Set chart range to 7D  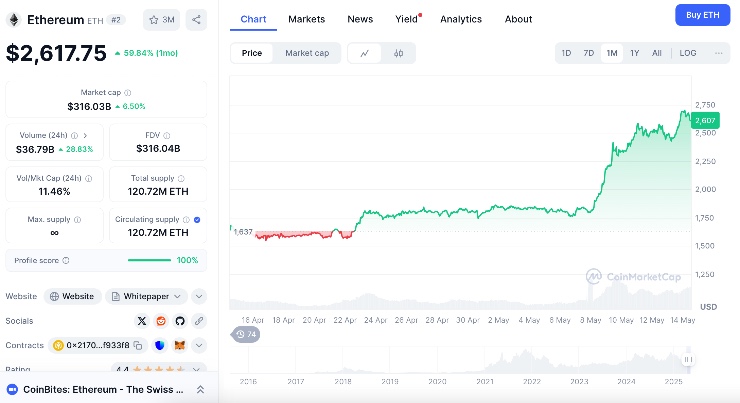589,53
